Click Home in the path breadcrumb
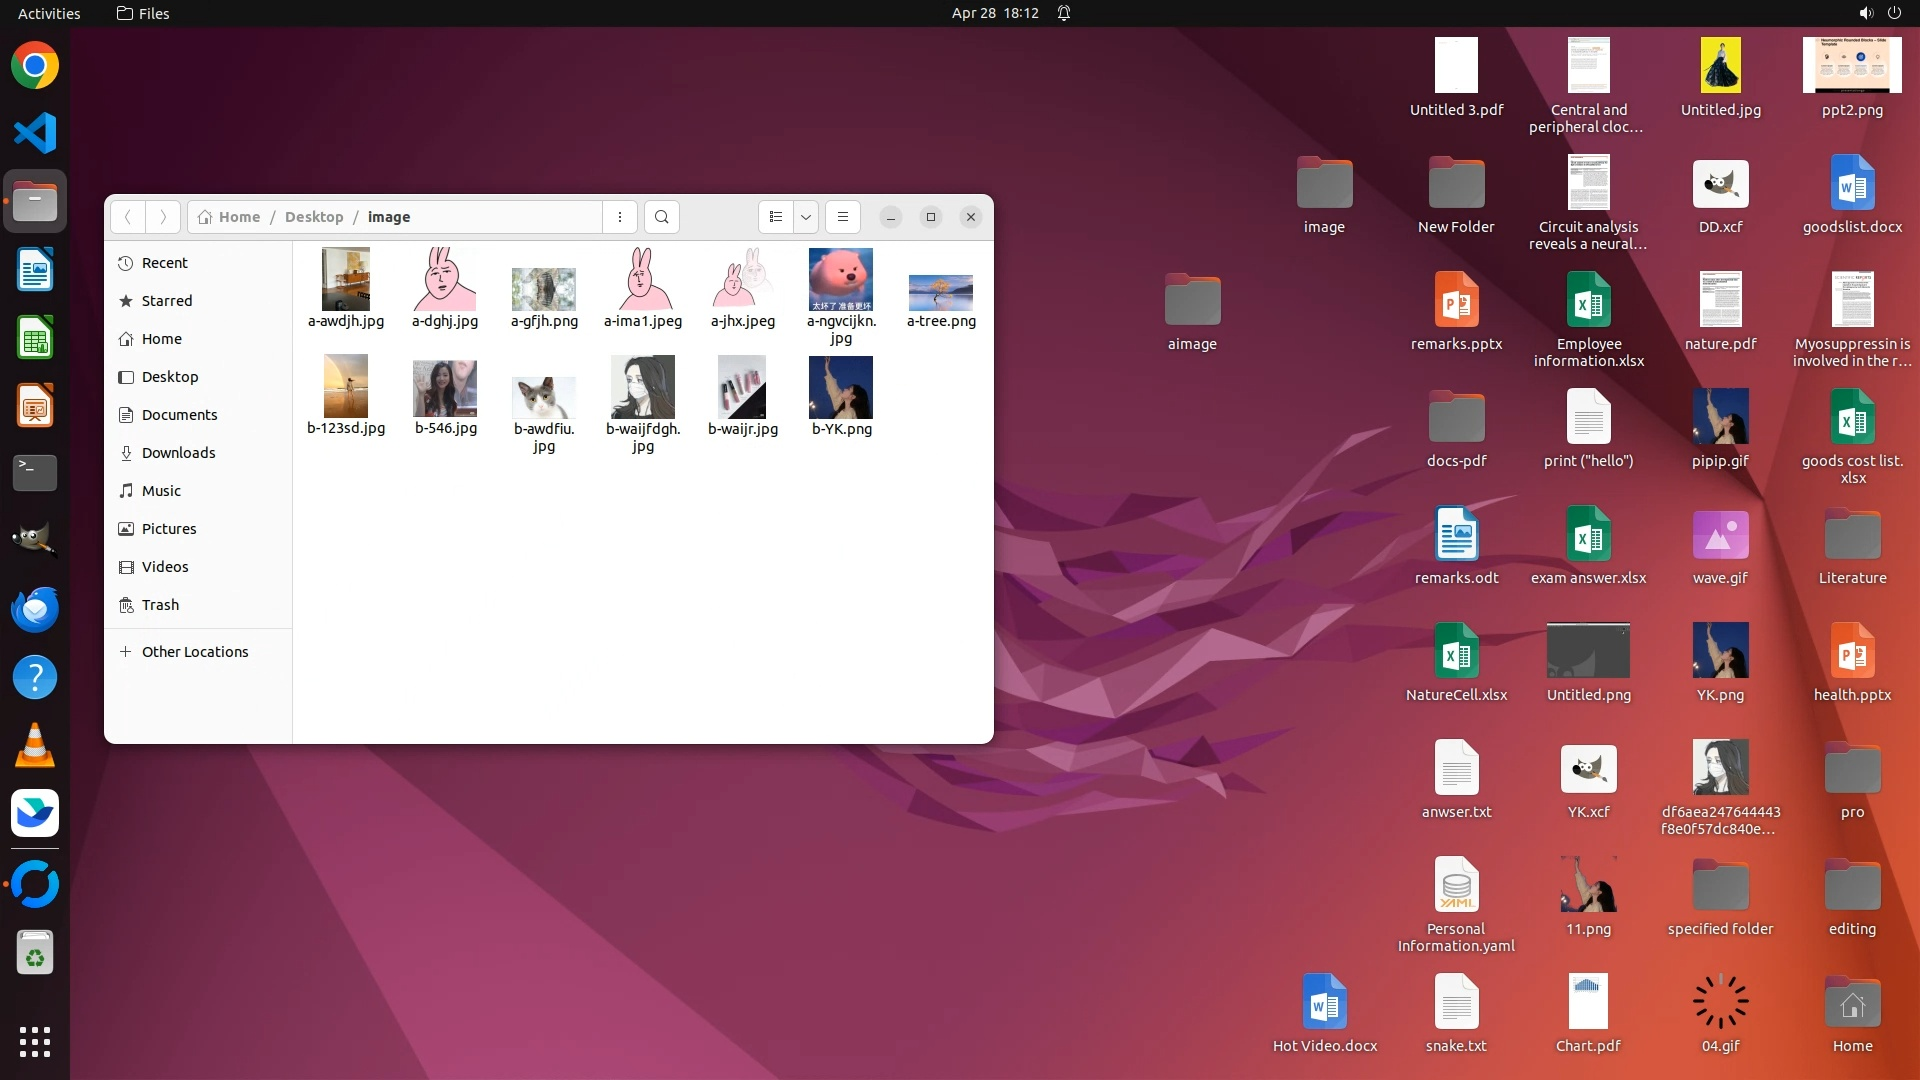 pos(238,217)
